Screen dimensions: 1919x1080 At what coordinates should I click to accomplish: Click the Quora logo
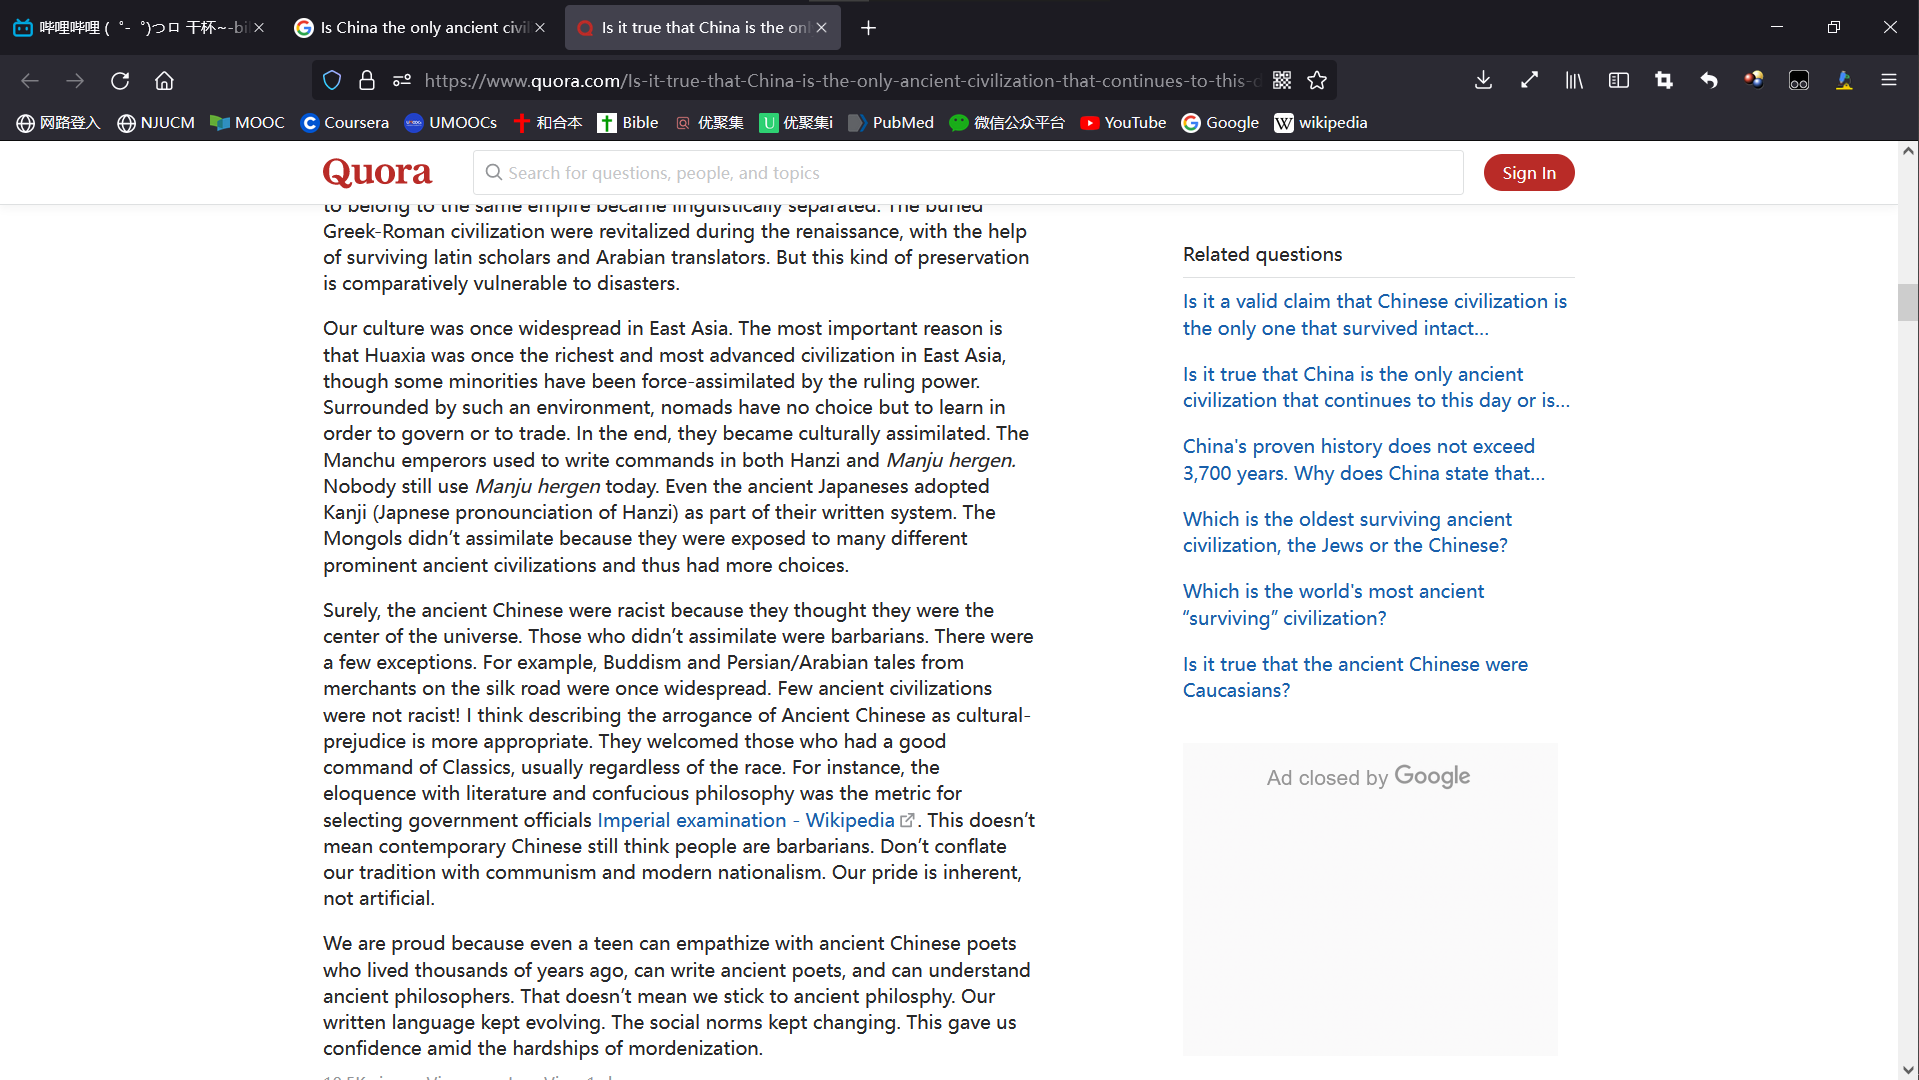click(x=377, y=173)
